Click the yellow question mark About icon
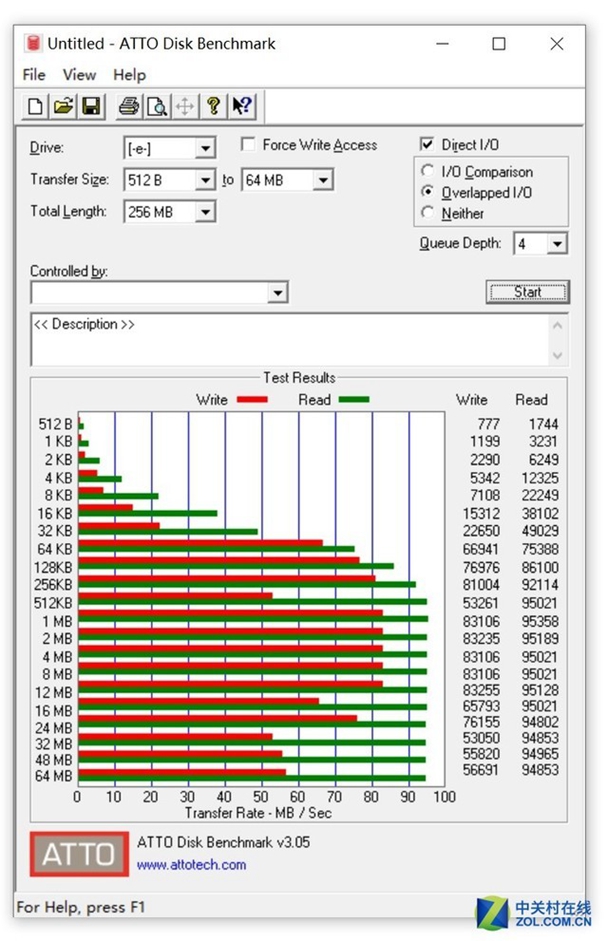The image size is (608, 941). point(213,106)
